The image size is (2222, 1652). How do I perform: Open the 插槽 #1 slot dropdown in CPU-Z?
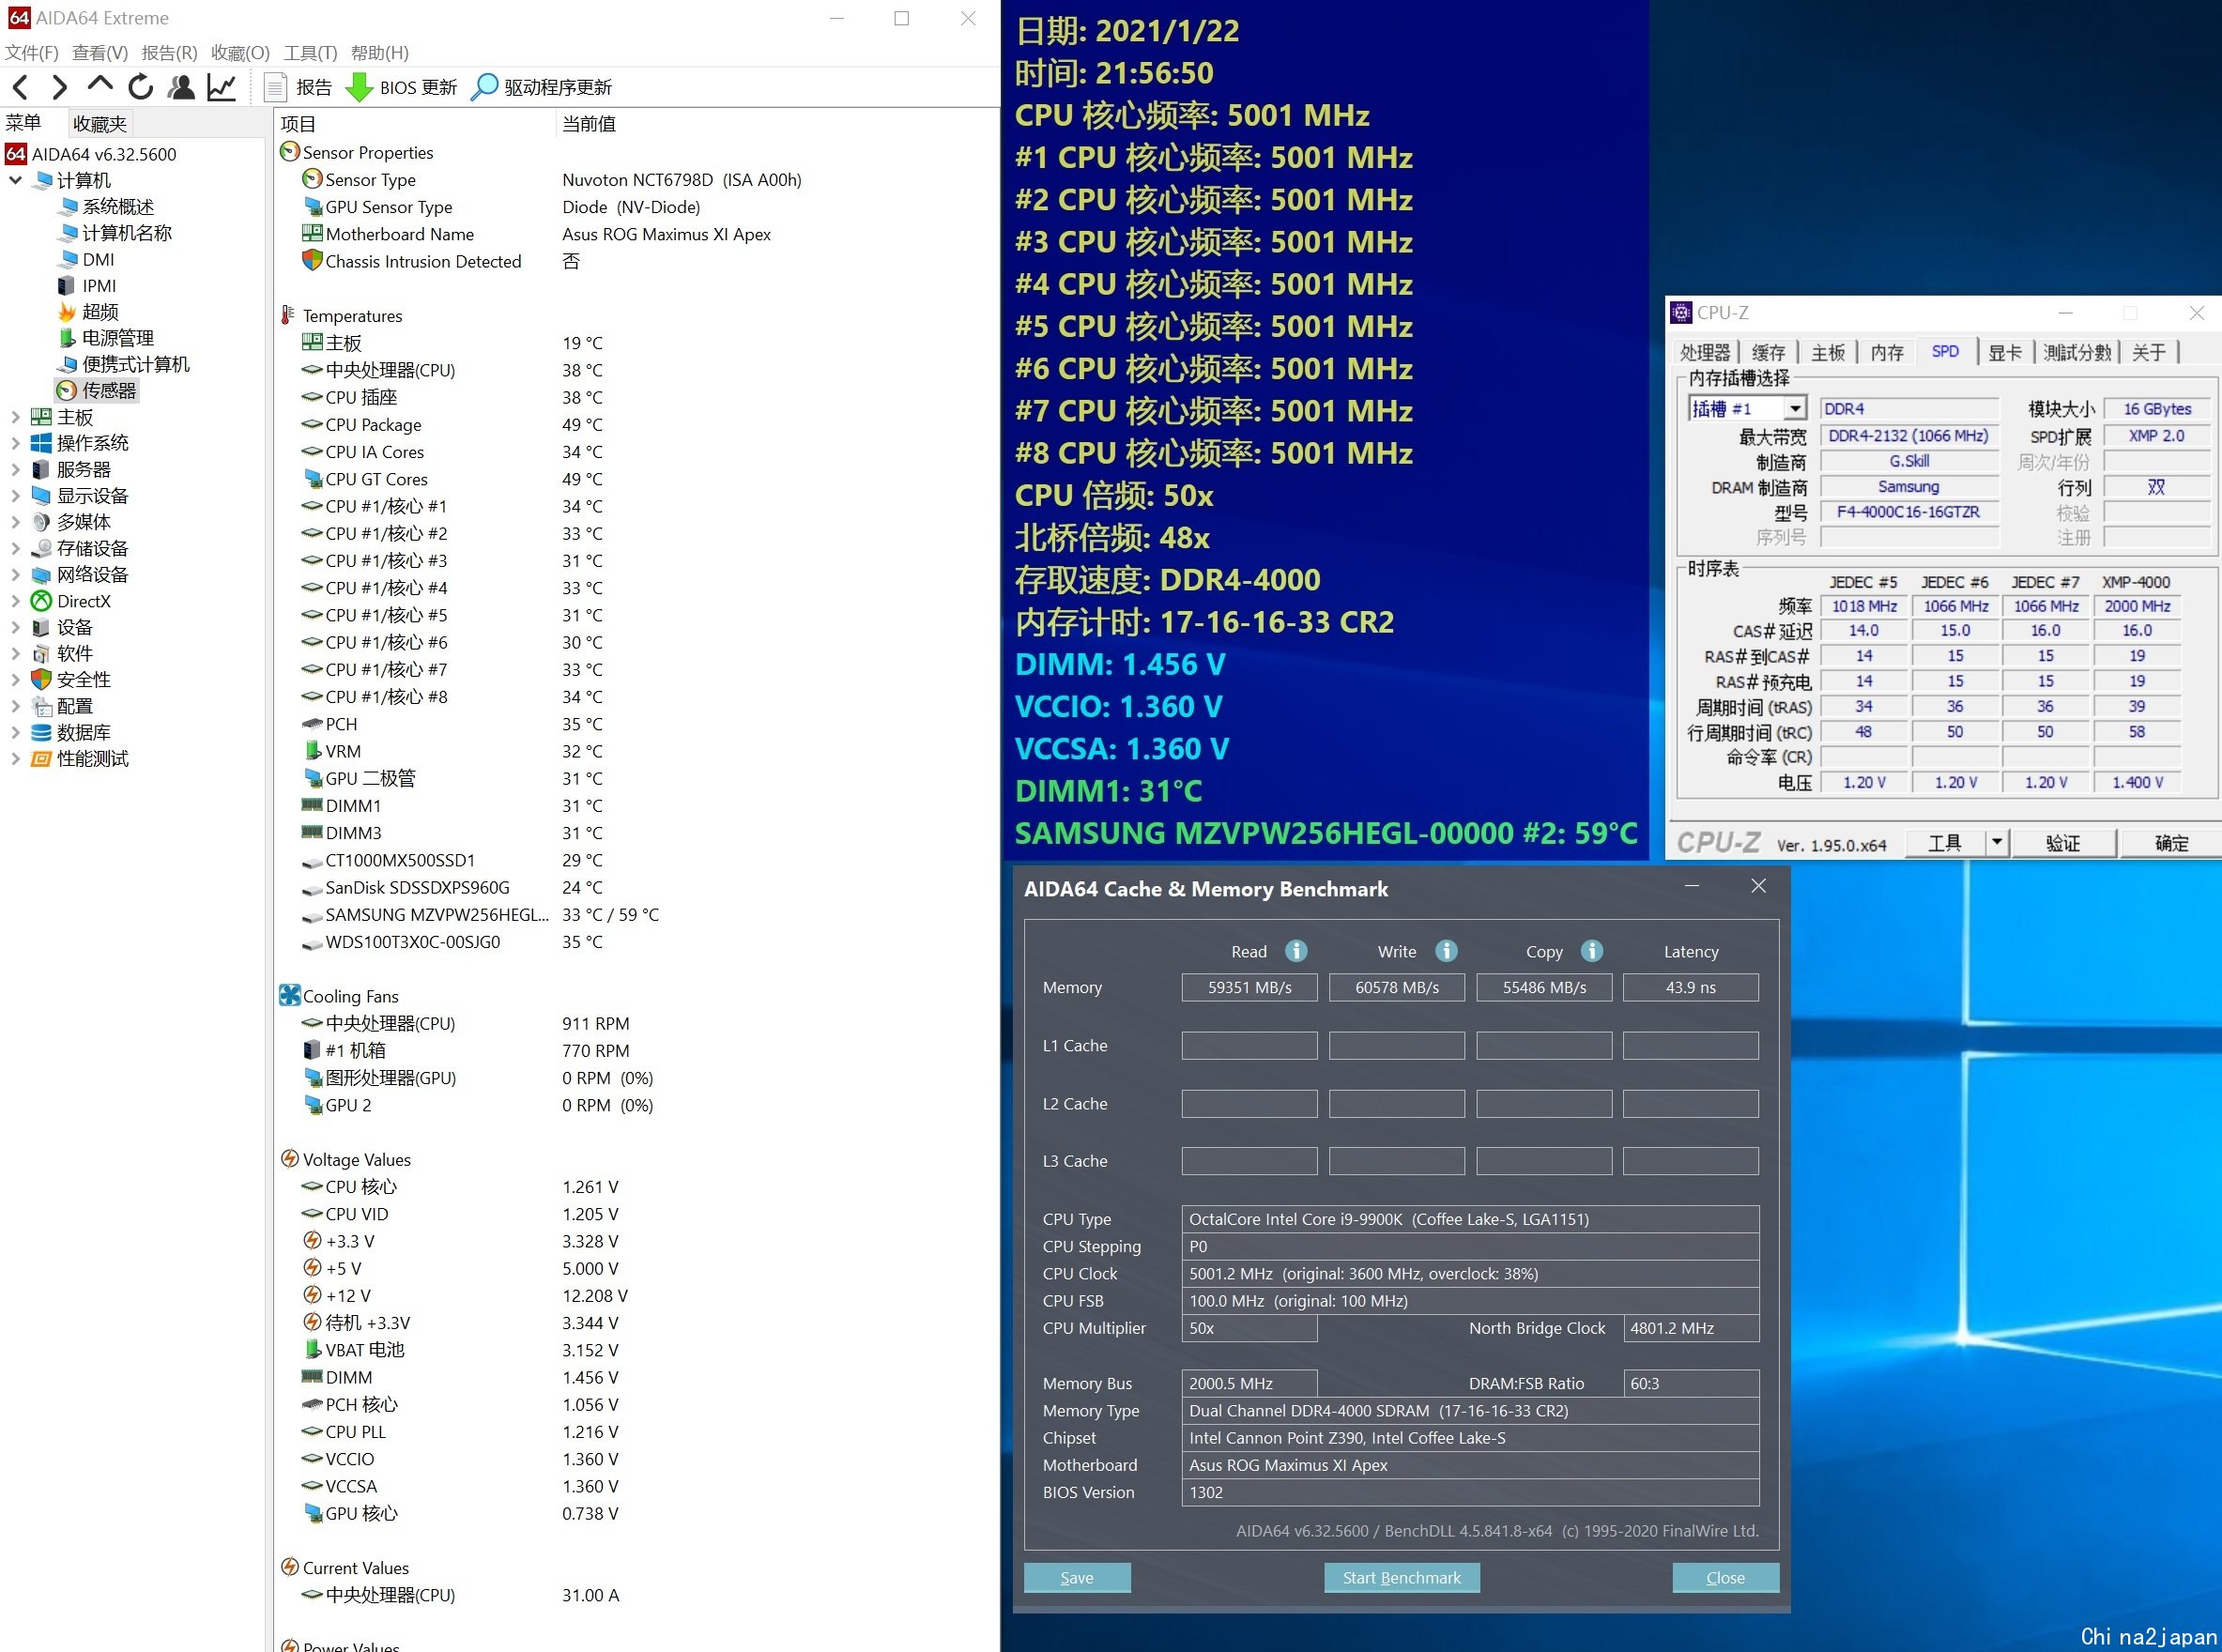point(1795,408)
